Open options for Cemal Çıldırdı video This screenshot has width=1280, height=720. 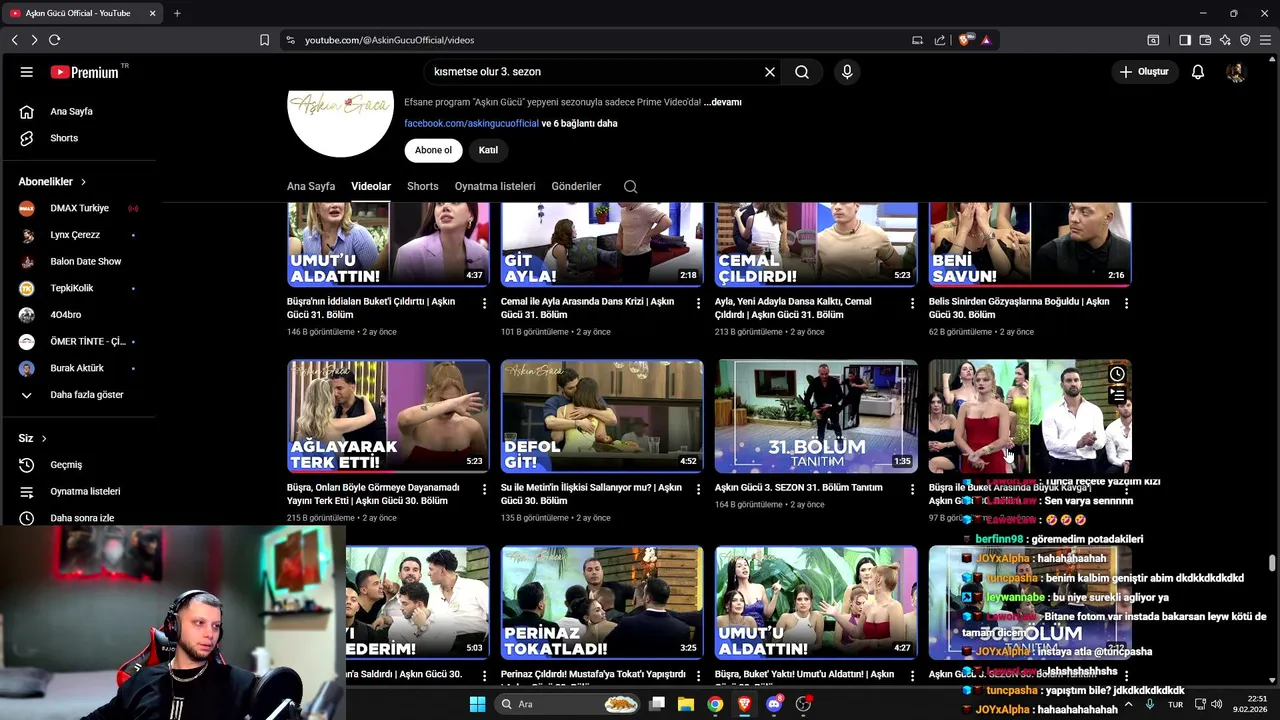[912, 303]
